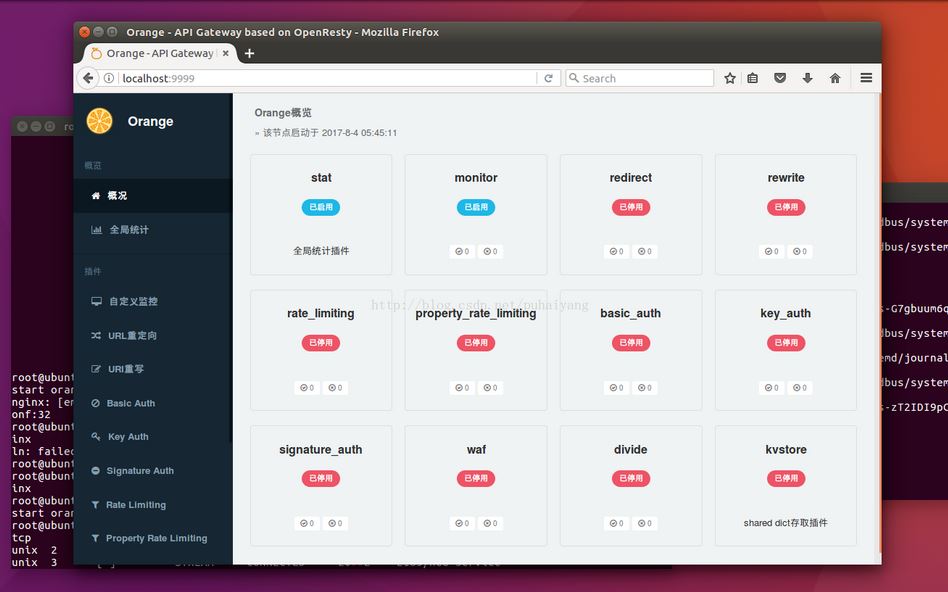Click the 已启用 badge on monitor card
948x592 pixels.
coord(476,207)
